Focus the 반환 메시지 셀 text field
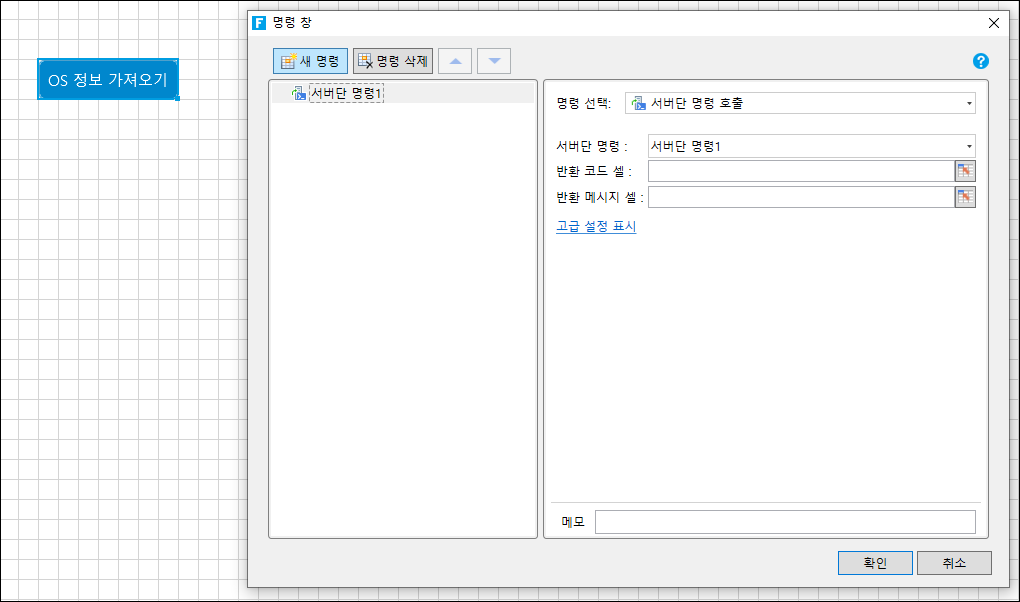 [x=800, y=197]
